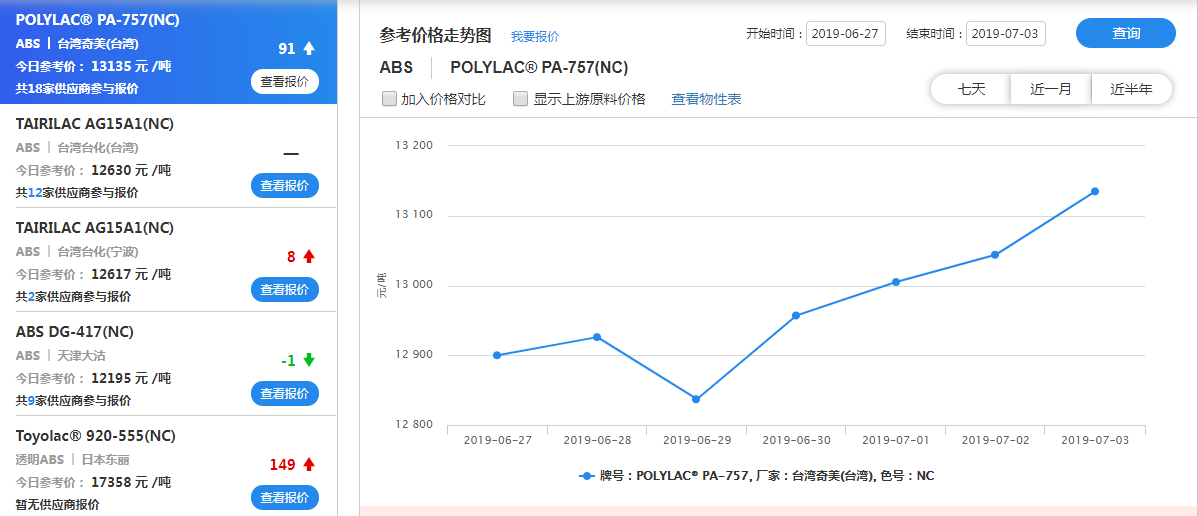The height and width of the screenshot is (516, 1198).
Task: Click the chart data point for 2019-07-02
Action: point(995,255)
